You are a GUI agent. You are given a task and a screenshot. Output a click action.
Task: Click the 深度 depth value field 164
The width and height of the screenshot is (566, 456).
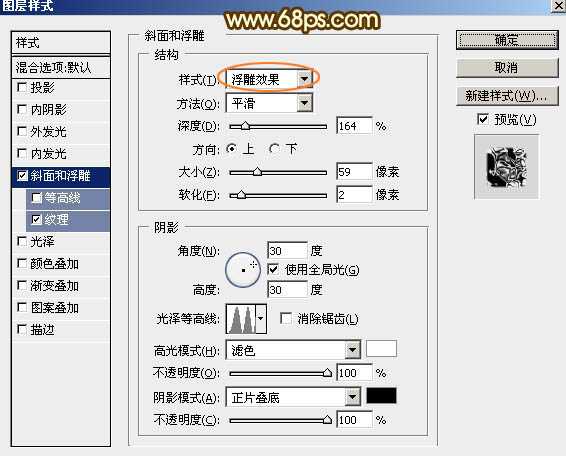click(354, 126)
